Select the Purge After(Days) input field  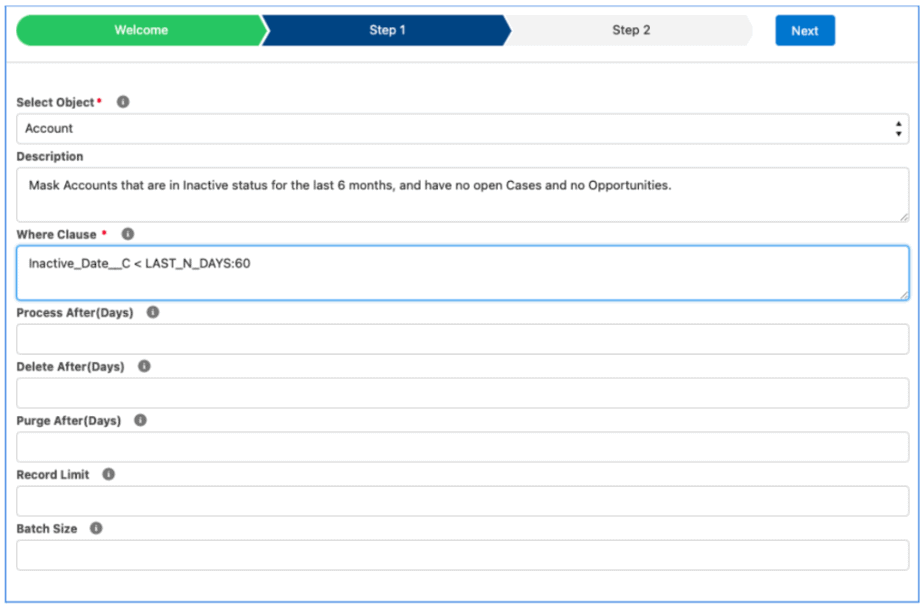(x=462, y=447)
